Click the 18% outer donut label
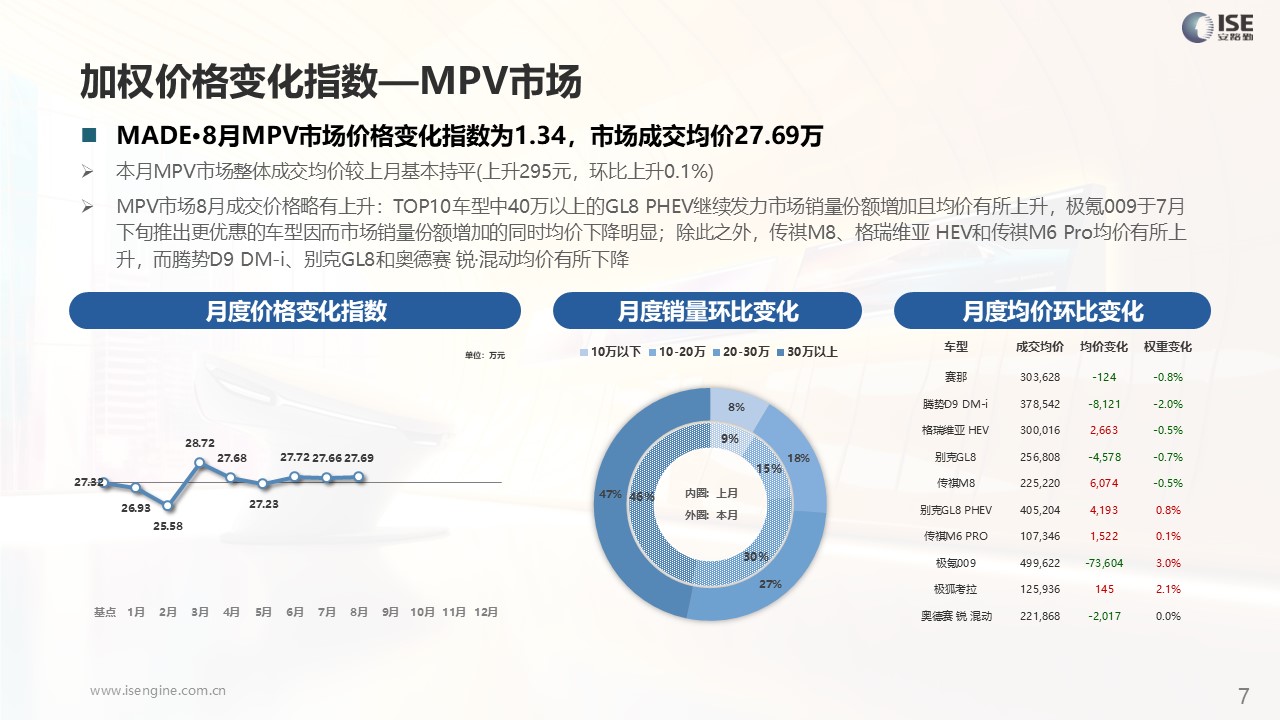 [x=799, y=458]
